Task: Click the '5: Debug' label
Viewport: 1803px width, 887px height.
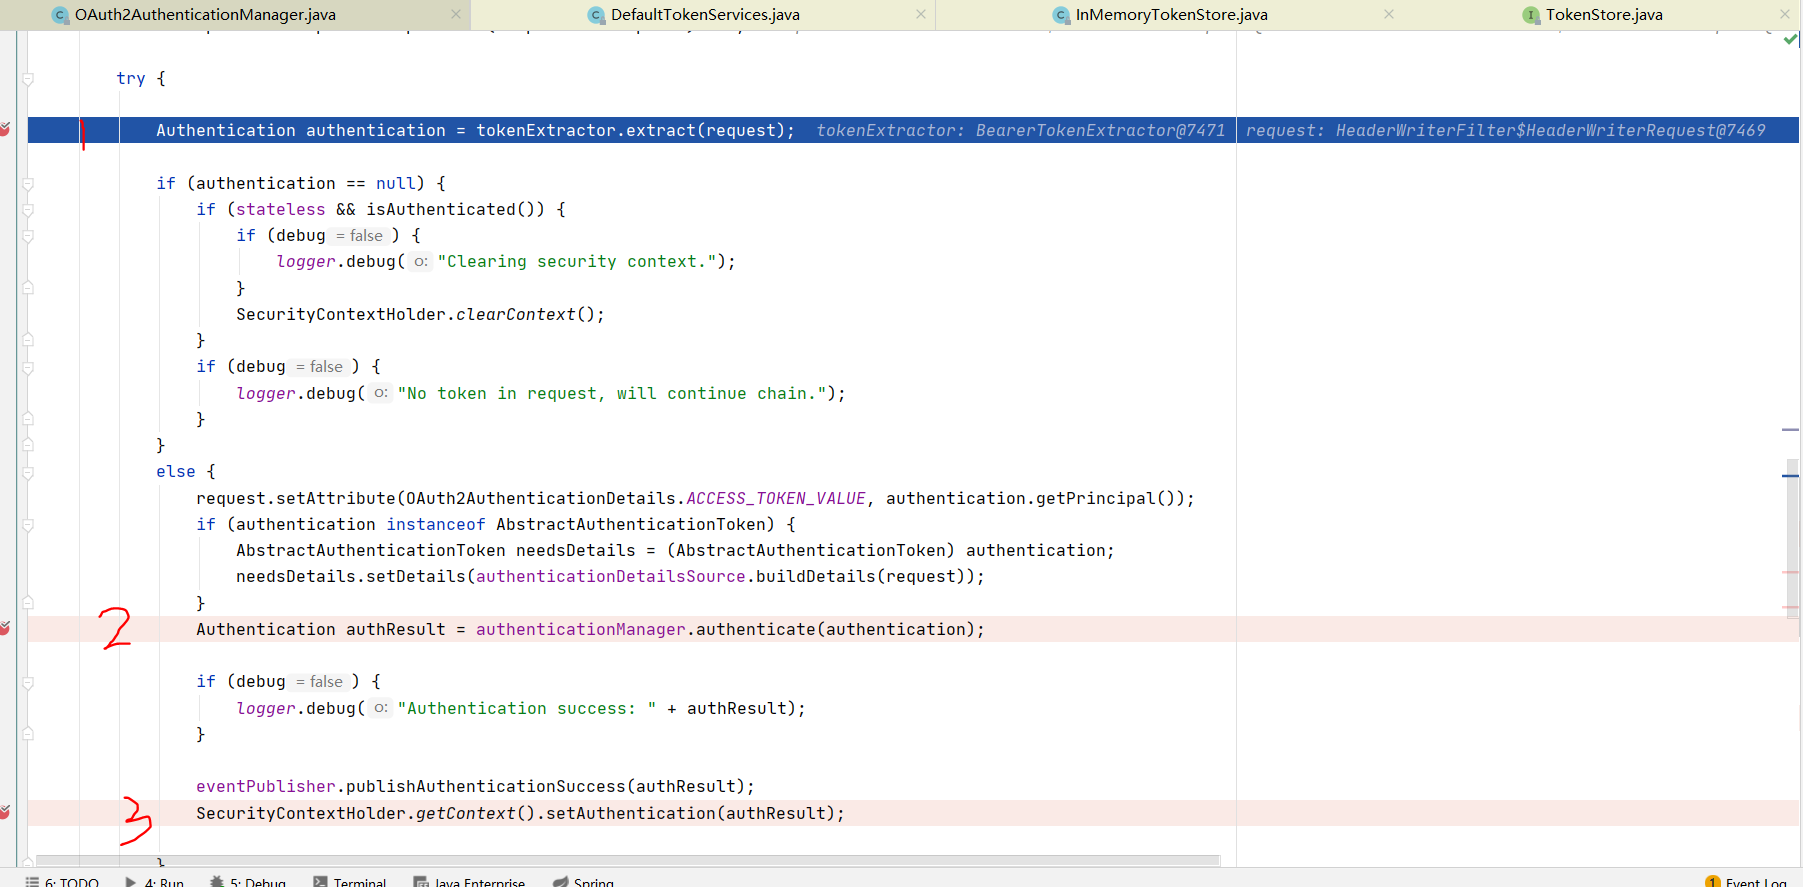Action: (x=258, y=882)
